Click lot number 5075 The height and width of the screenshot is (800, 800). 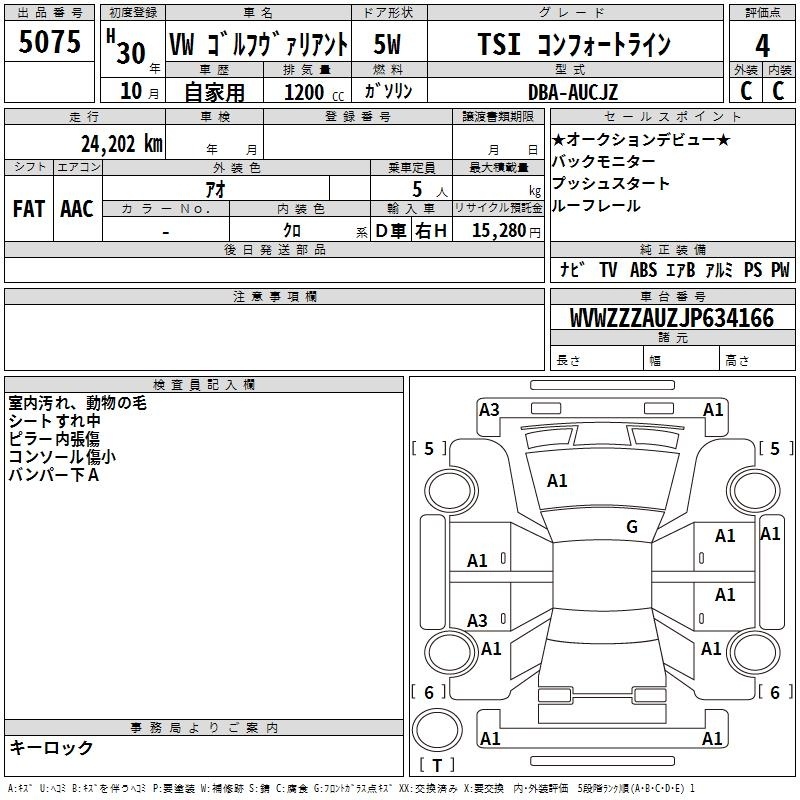[49, 44]
